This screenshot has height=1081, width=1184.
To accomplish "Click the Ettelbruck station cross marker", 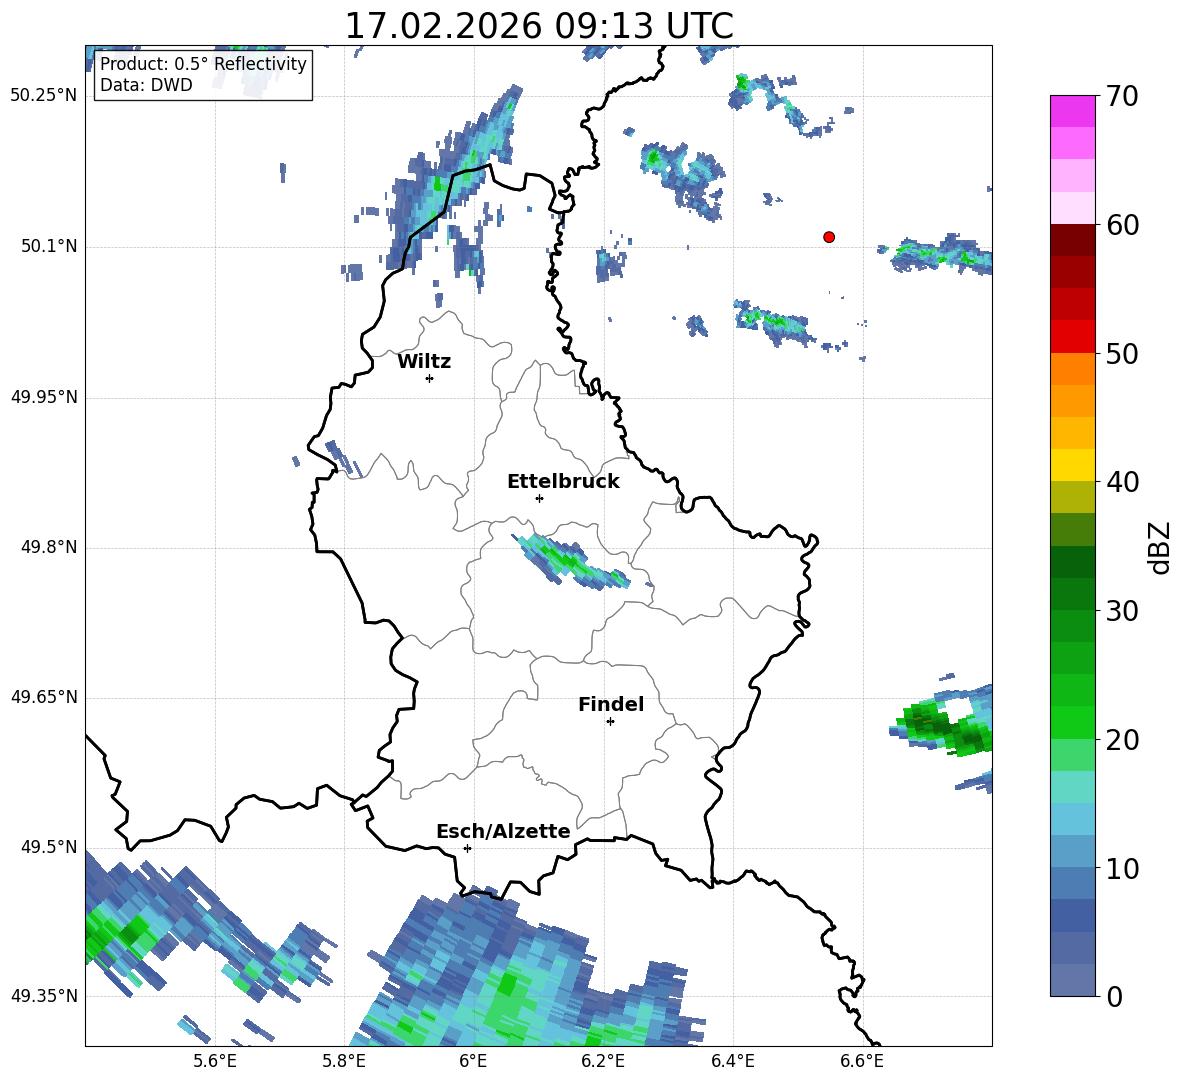I will point(539,498).
